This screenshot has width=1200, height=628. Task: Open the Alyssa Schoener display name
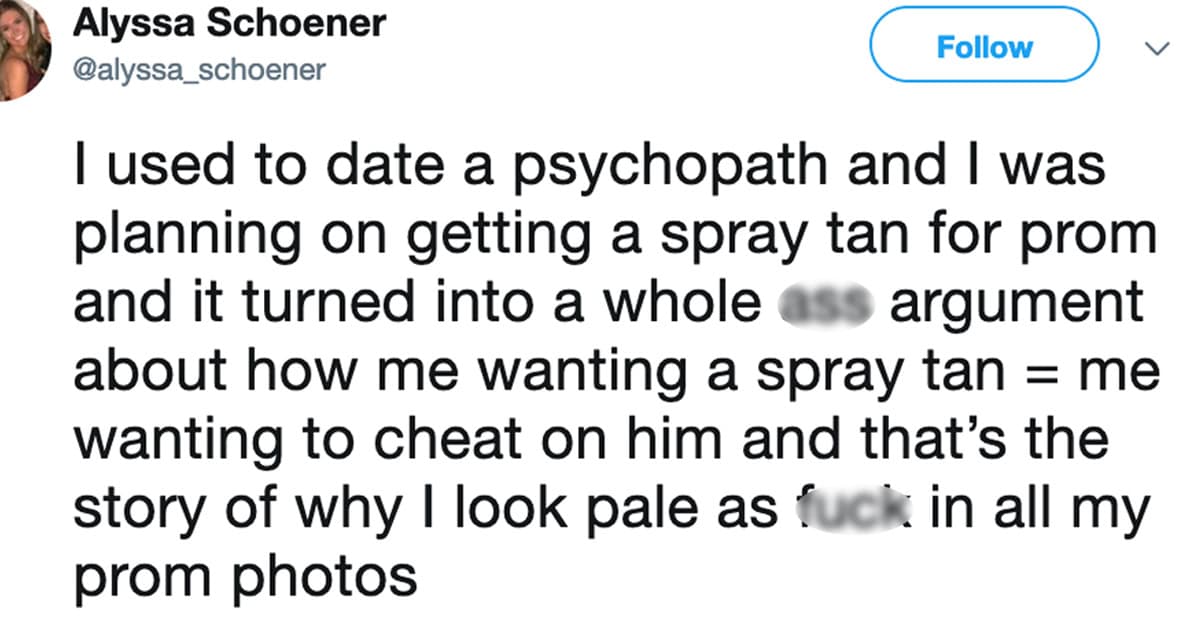(x=229, y=24)
